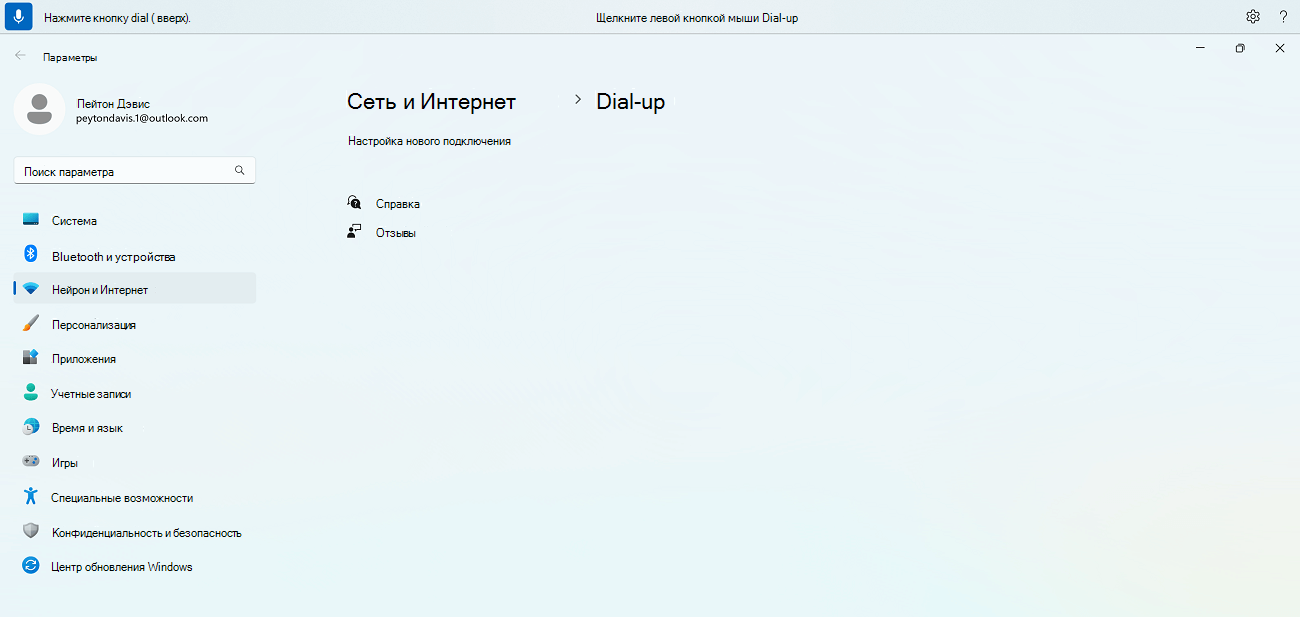The width and height of the screenshot is (1300, 617).
Task: Open Bluetooth и устройства settings
Action: click(x=135, y=255)
